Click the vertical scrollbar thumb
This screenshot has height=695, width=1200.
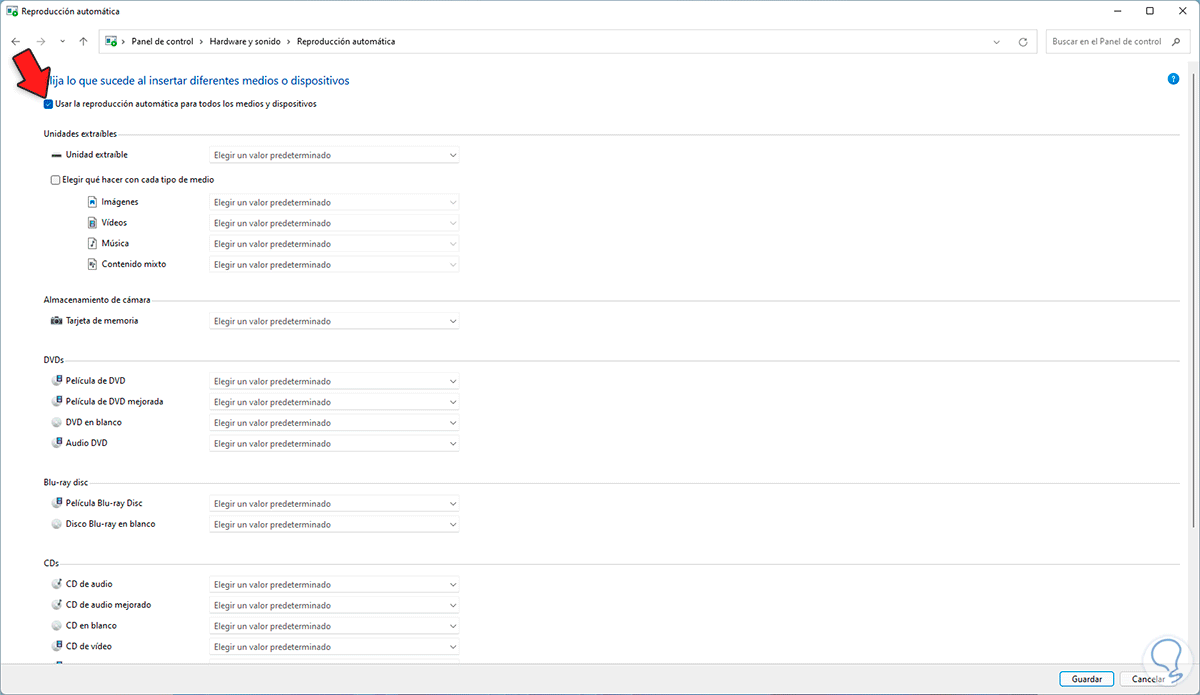pos(1192,300)
